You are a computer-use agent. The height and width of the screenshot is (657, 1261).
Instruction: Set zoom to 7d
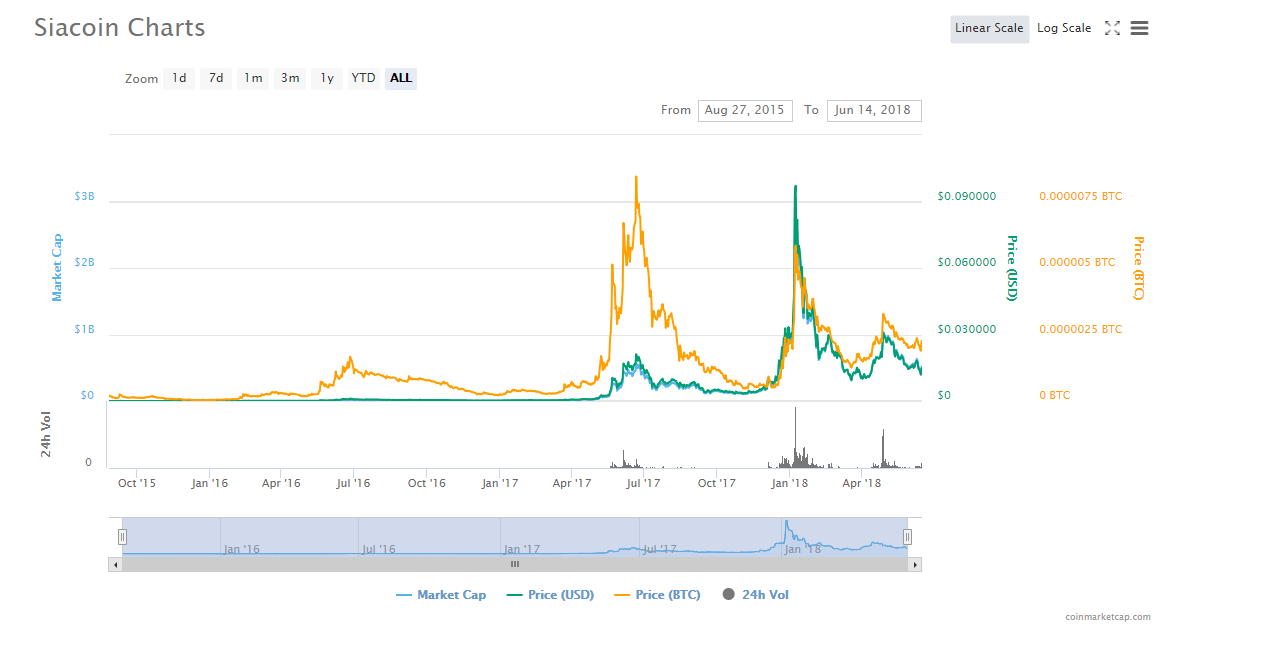pyautogui.click(x=216, y=78)
